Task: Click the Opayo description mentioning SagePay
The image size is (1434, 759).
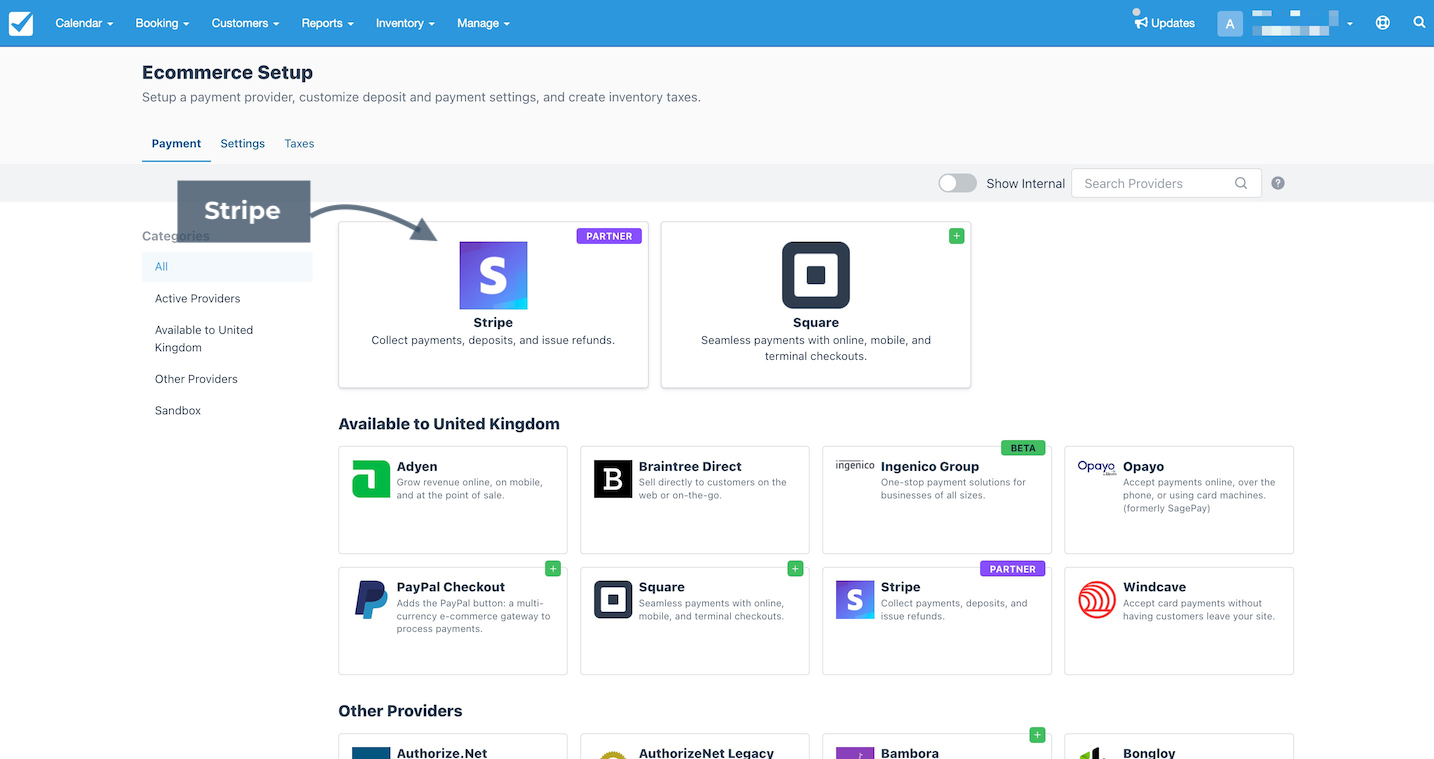Action: click(x=1199, y=495)
